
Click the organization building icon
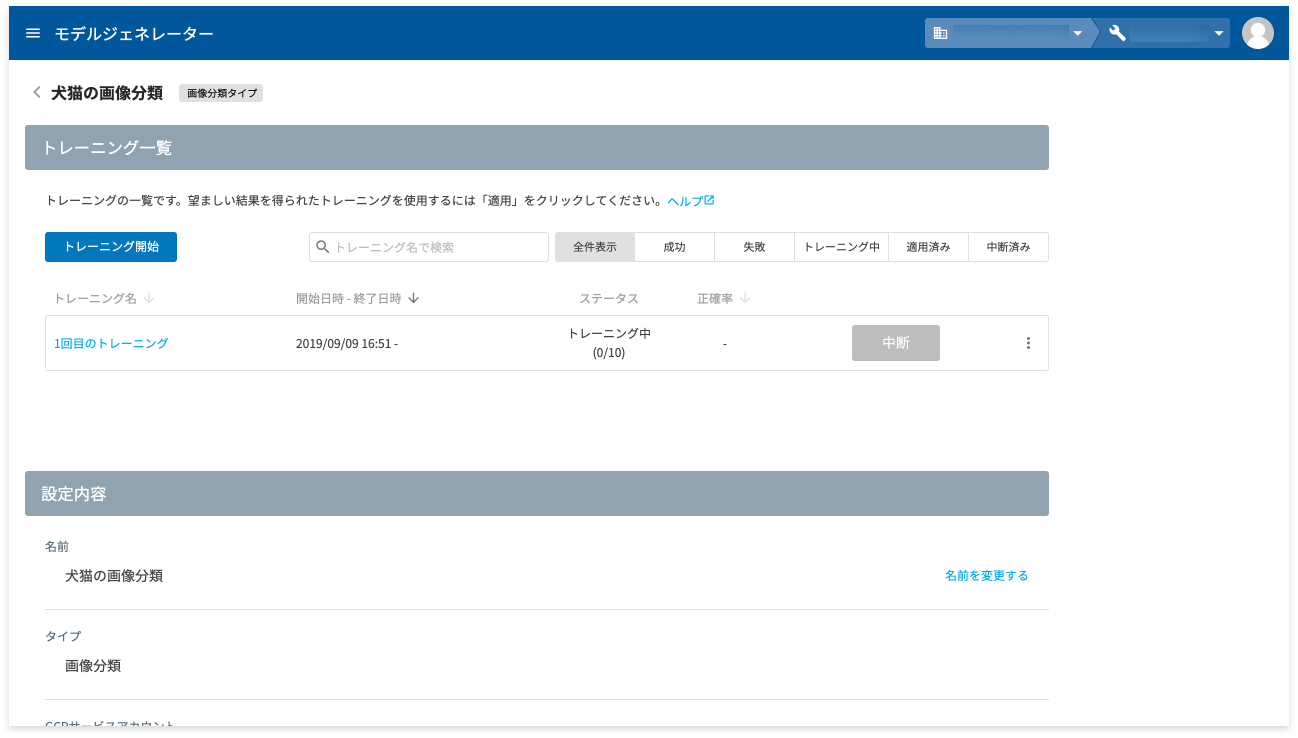(940, 33)
